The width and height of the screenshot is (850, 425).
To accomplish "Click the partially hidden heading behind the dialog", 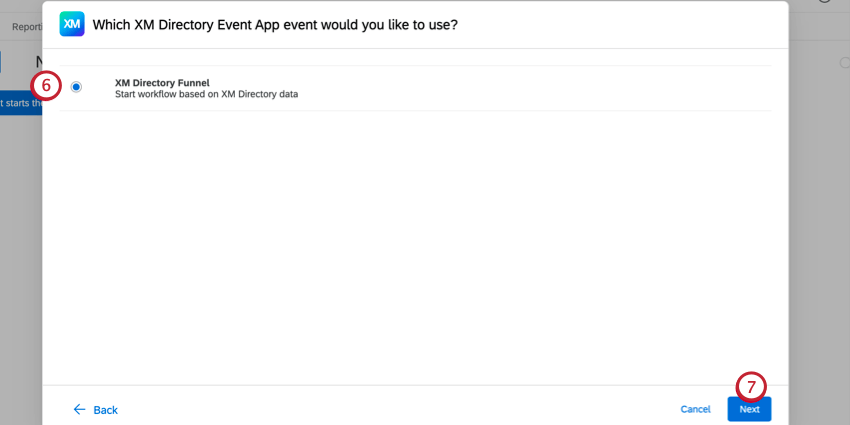I will click(39, 62).
